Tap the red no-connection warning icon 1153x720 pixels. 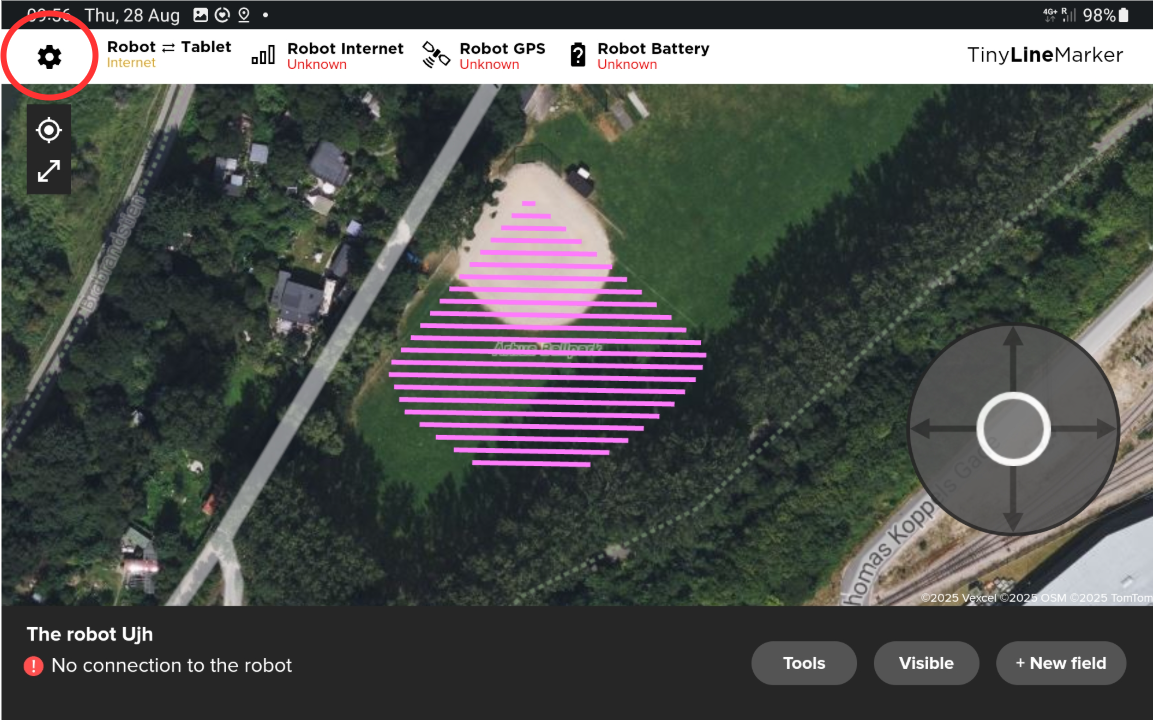[x=34, y=666]
